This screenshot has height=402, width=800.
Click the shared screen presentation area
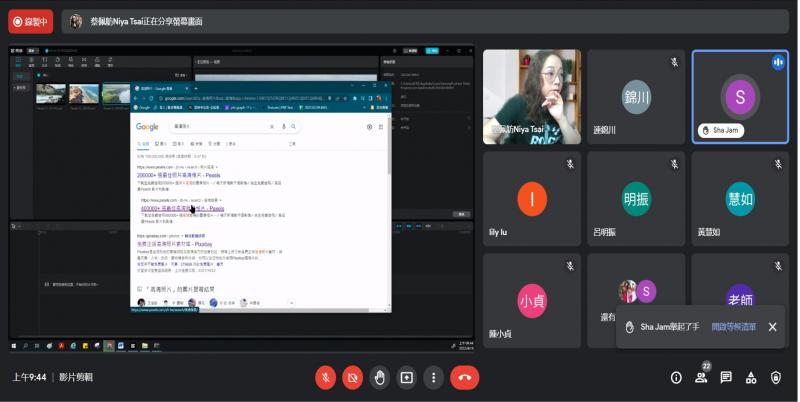click(x=240, y=198)
